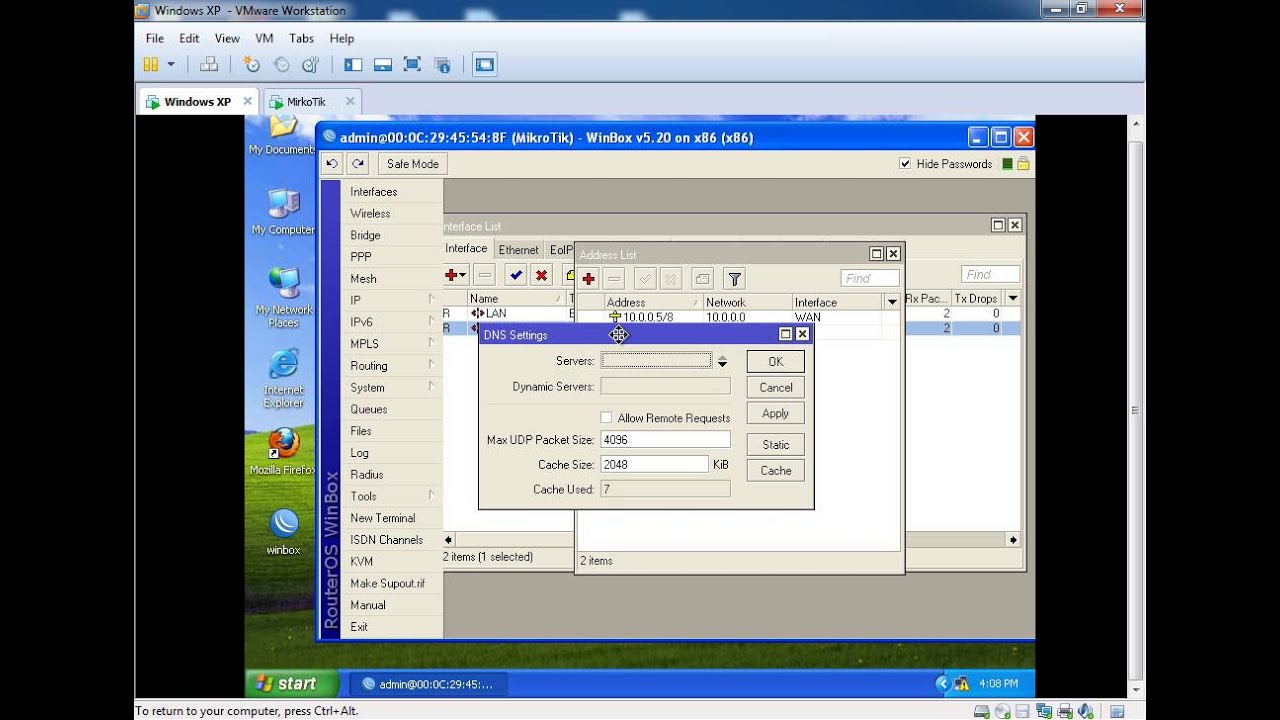This screenshot has width=1280, height=720.
Task: Toggle the console view icon
Action: [484, 64]
